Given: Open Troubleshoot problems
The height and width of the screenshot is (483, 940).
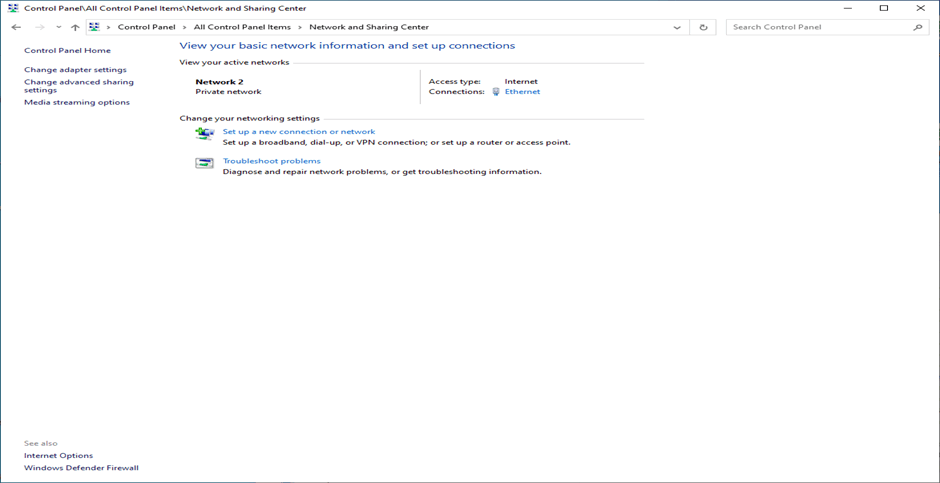Looking at the screenshot, I should pyautogui.click(x=272, y=161).
